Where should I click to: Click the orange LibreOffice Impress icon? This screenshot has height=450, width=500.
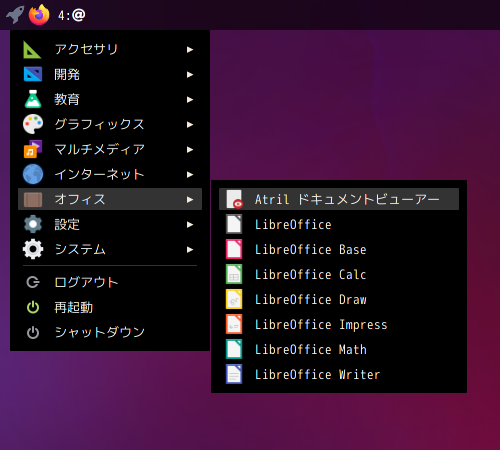tap(234, 324)
